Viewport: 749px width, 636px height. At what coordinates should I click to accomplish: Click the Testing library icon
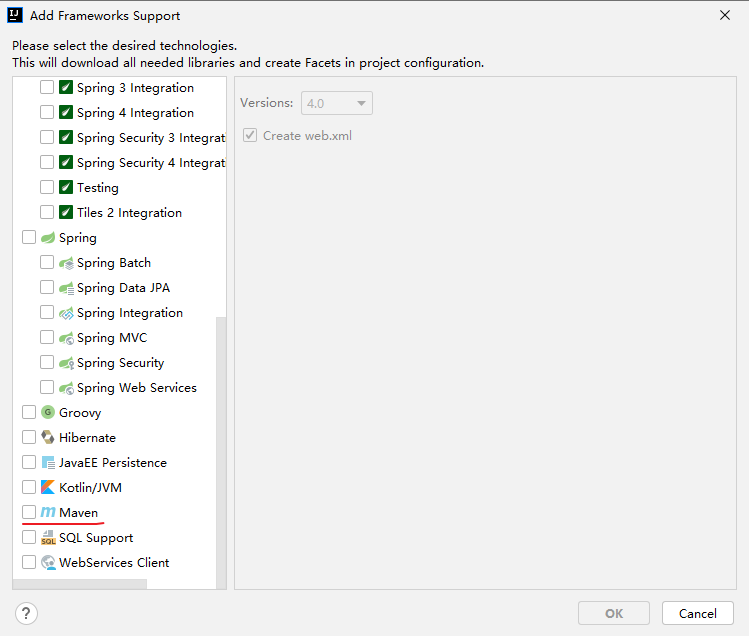pyautogui.click(x=66, y=187)
